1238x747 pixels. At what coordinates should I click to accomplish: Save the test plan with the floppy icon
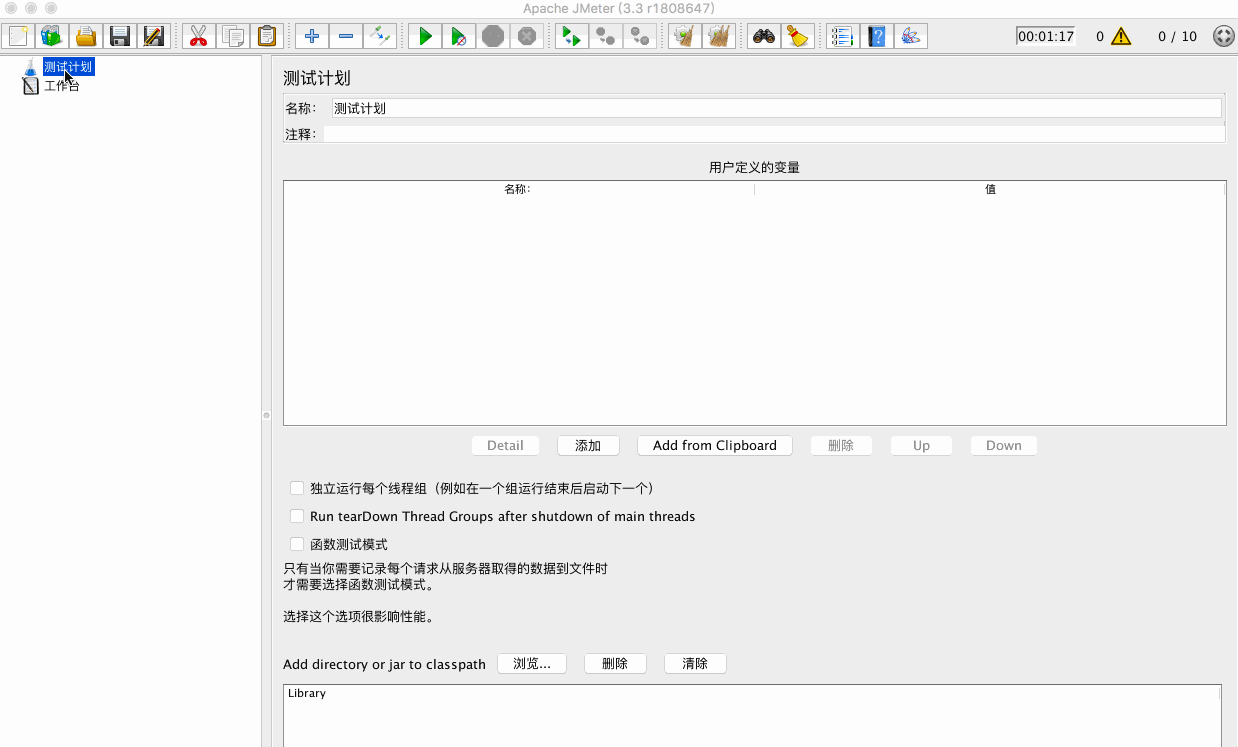point(120,37)
